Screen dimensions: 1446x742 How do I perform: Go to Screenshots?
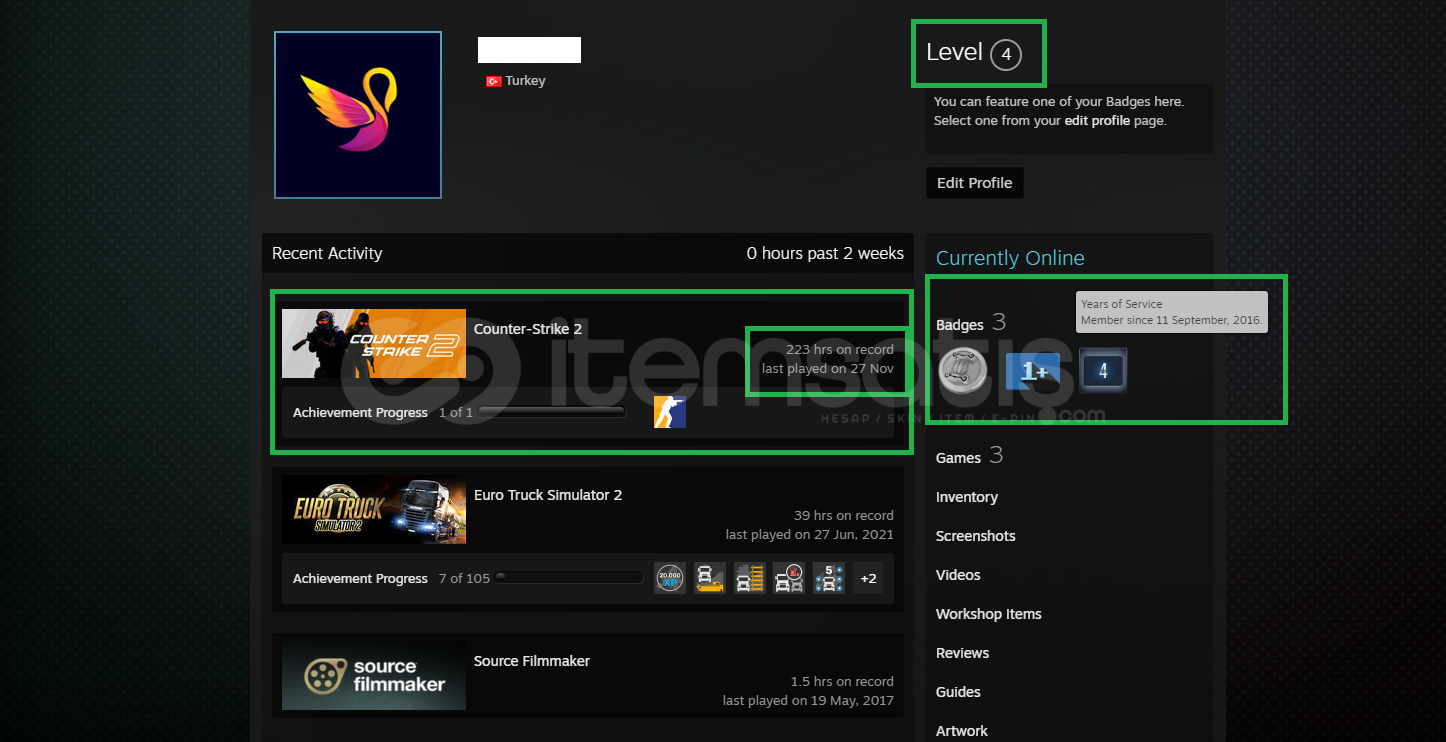click(976, 536)
